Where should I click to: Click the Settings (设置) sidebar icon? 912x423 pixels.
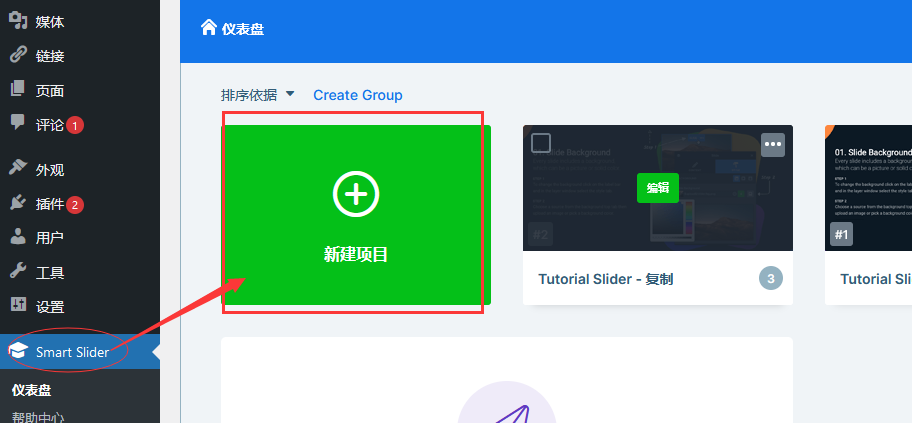[18, 306]
